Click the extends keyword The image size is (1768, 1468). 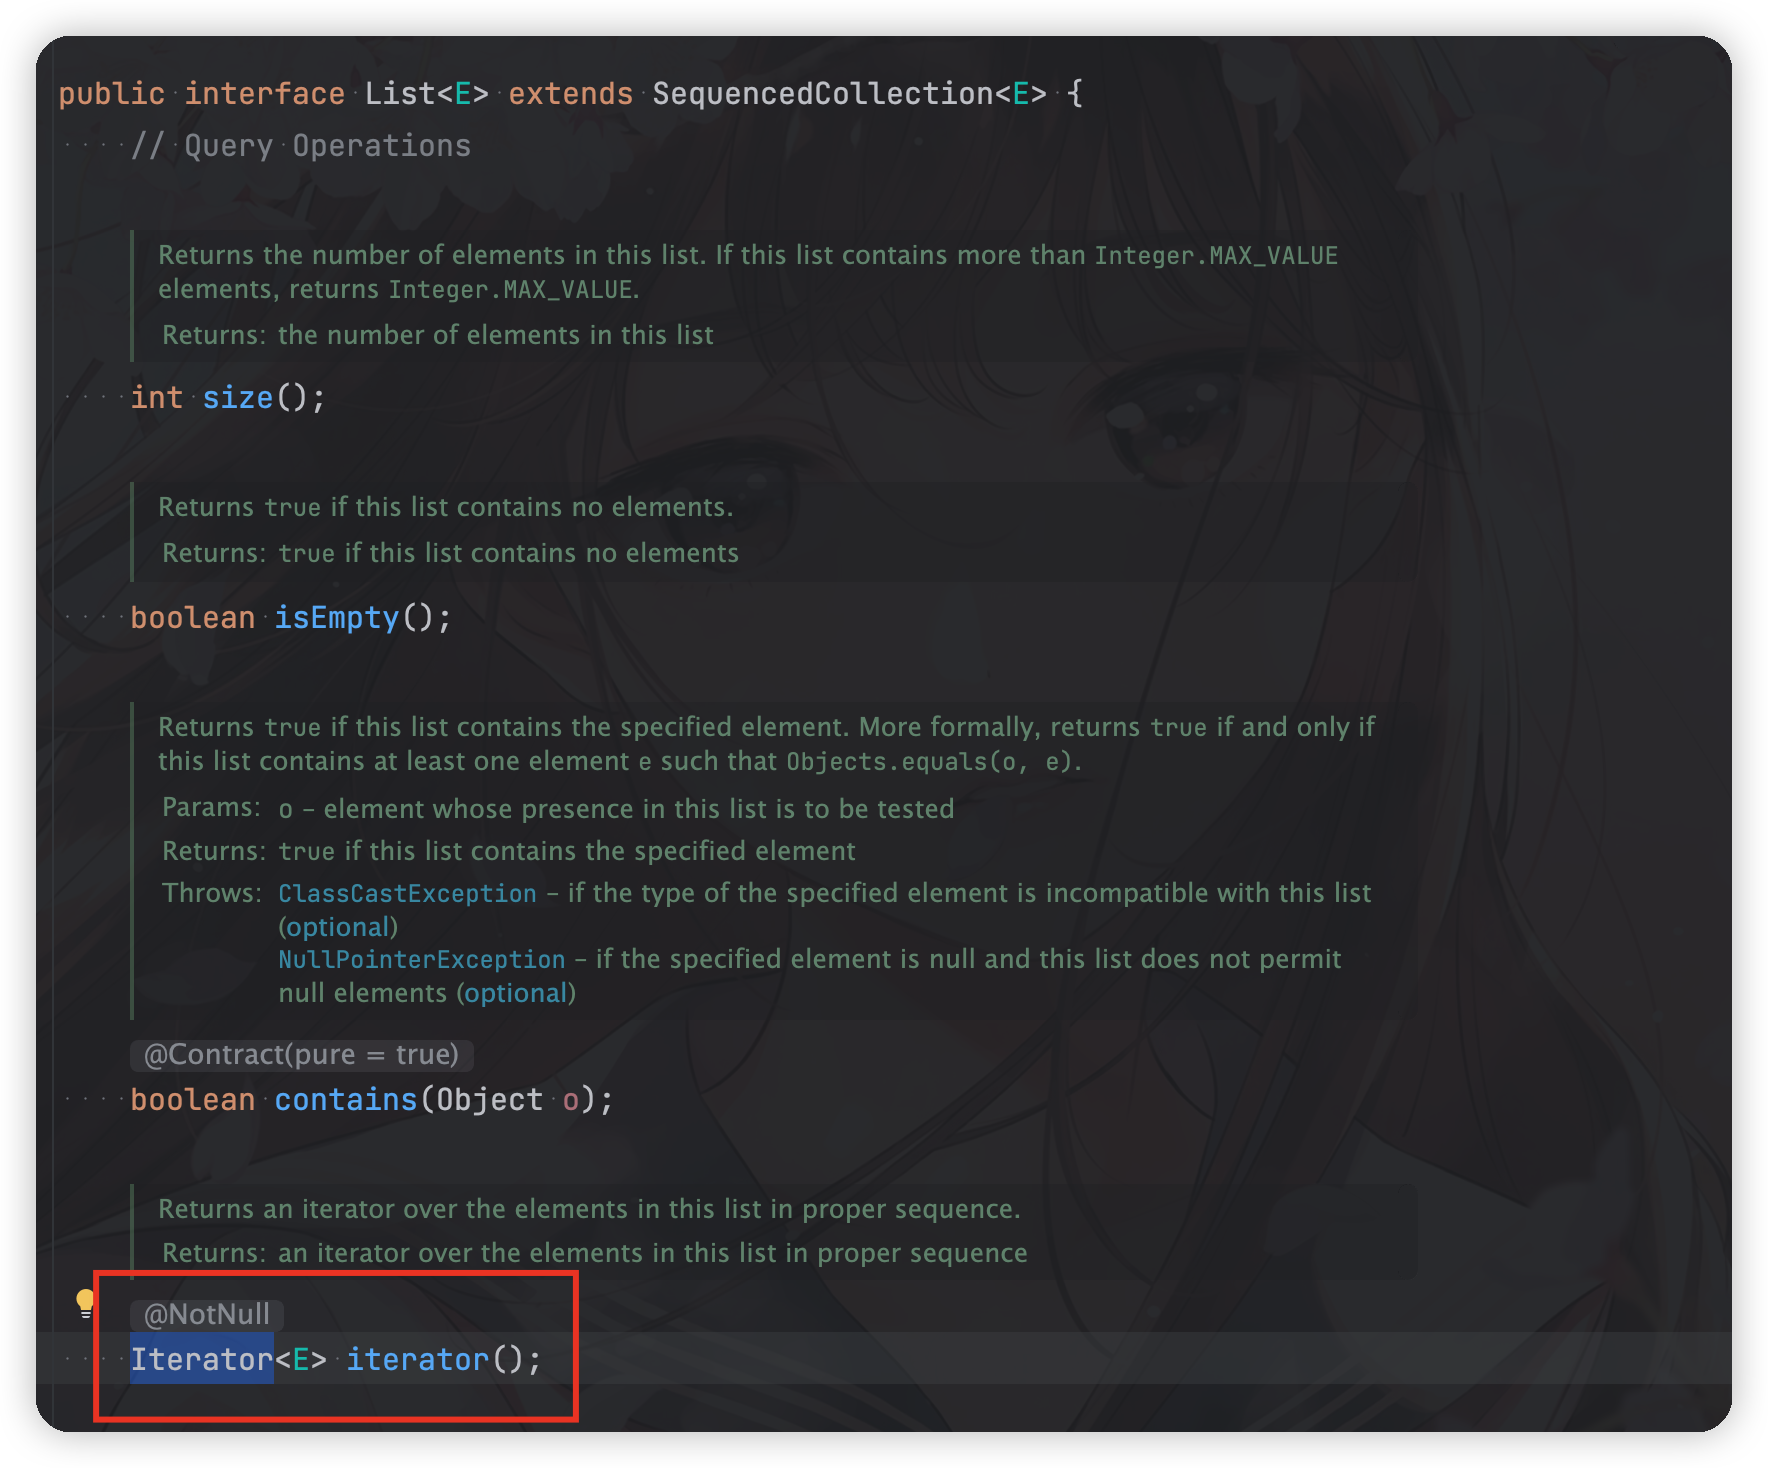(x=570, y=93)
